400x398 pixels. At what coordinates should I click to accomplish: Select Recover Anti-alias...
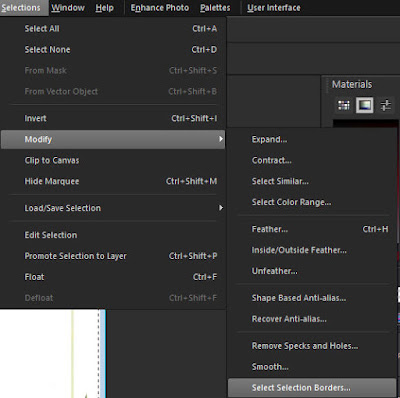(312, 319)
